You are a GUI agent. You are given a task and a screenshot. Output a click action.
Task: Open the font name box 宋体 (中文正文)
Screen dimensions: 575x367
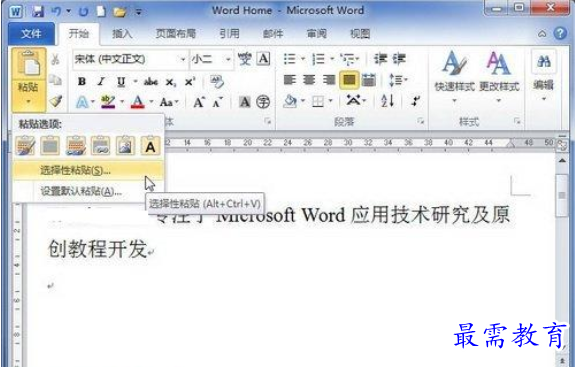pos(130,59)
